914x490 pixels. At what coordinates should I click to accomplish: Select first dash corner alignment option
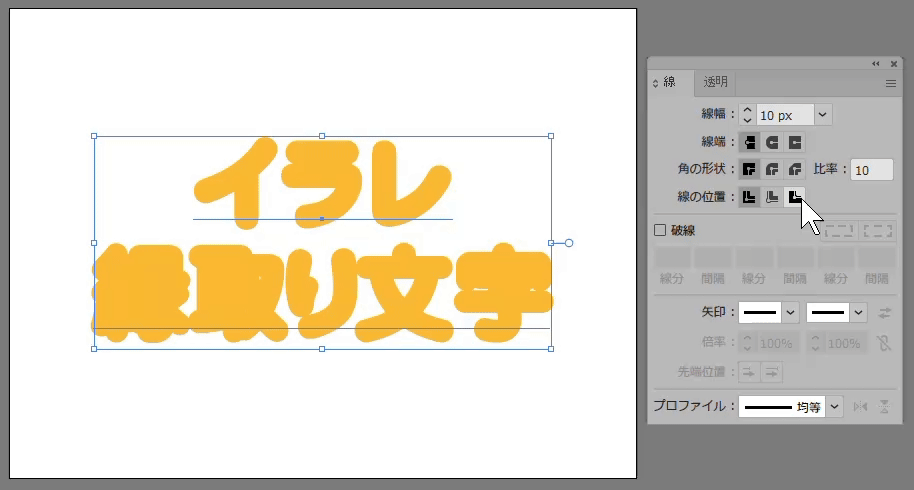(839, 231)
